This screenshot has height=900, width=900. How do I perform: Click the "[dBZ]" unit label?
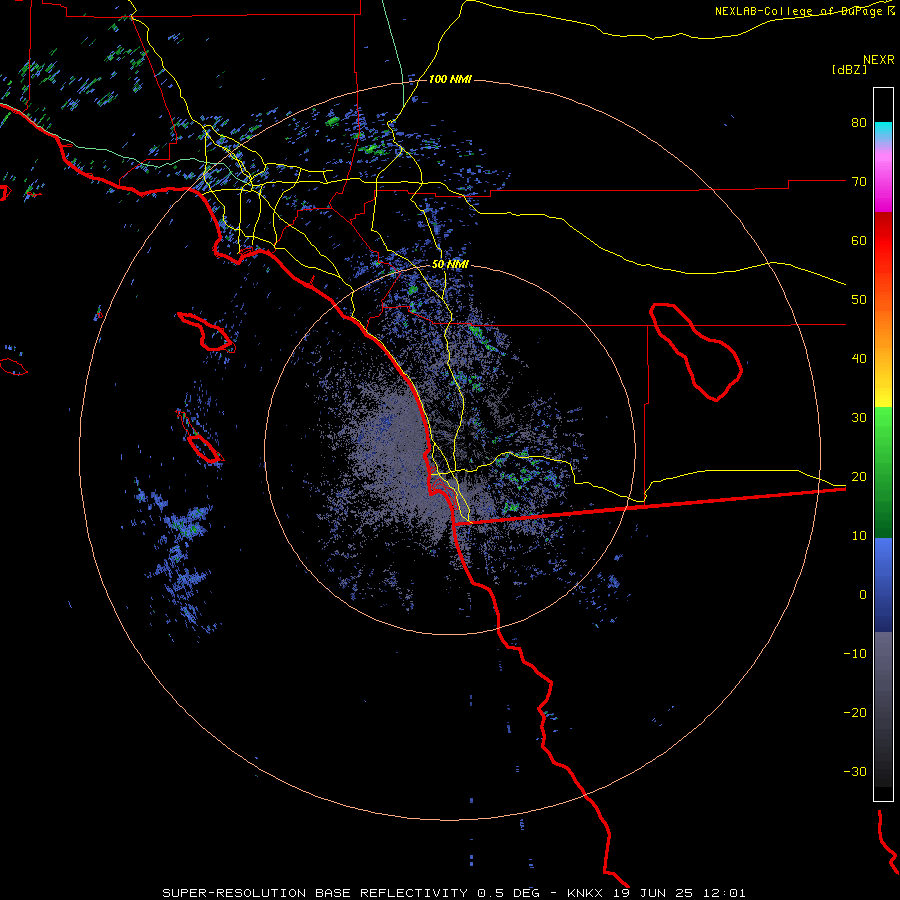(x=849, y=69)
